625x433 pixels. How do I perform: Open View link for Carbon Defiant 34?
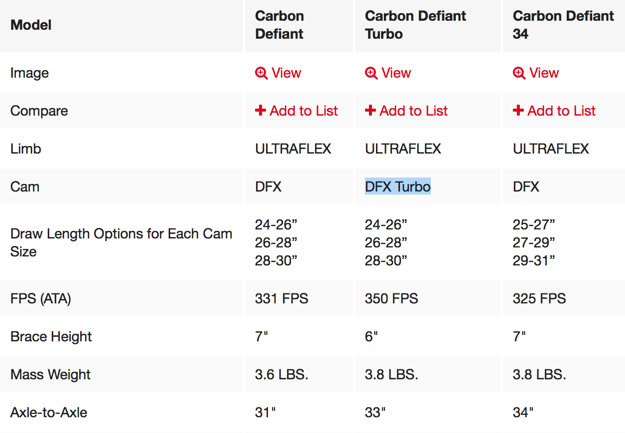tap(544, 73)
